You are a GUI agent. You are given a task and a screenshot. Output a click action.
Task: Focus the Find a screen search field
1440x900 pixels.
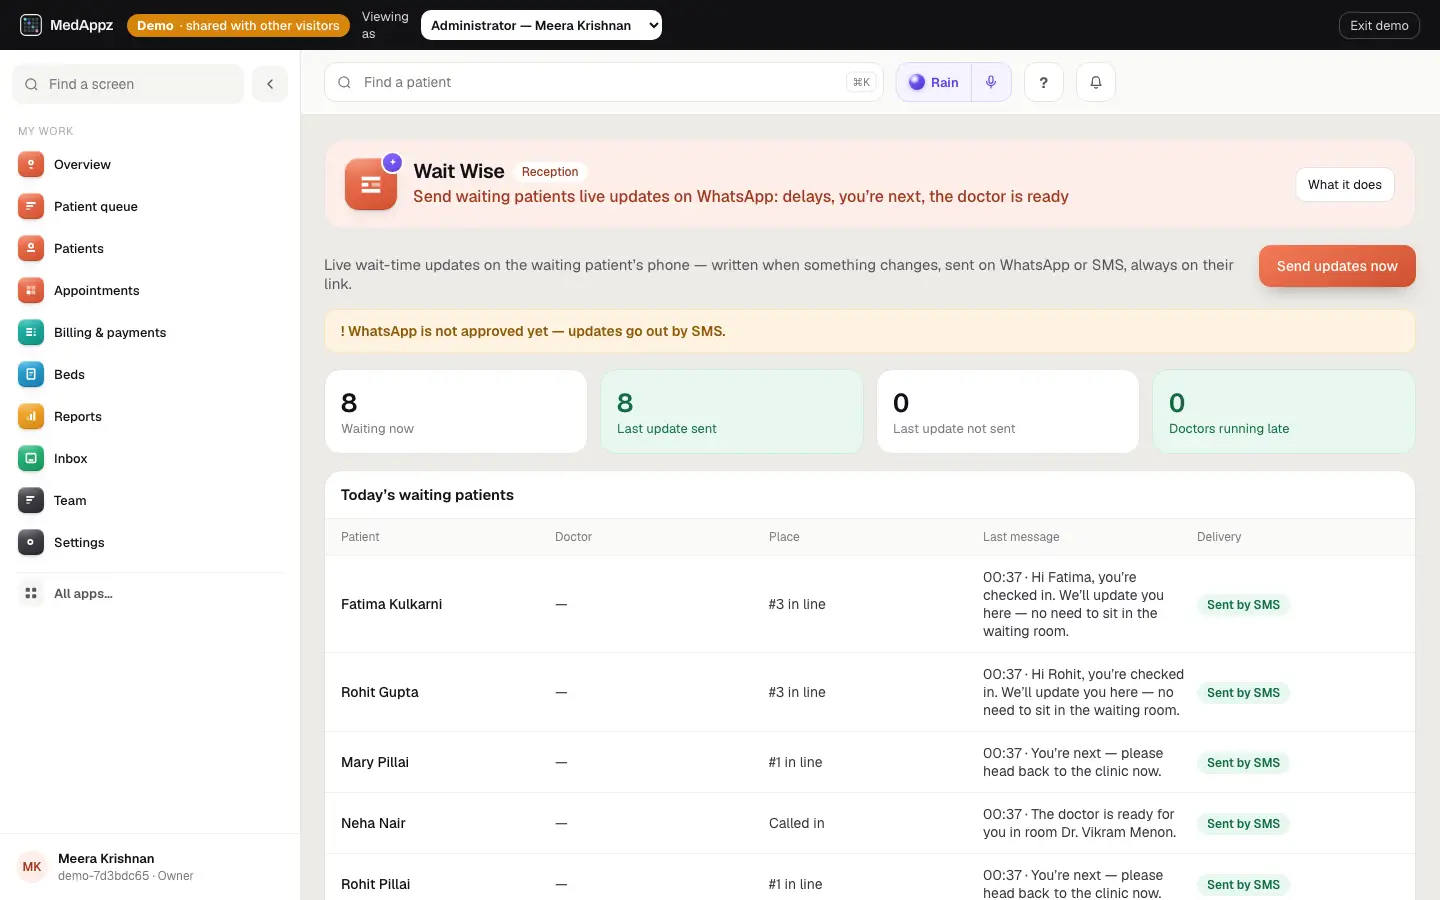128,84
